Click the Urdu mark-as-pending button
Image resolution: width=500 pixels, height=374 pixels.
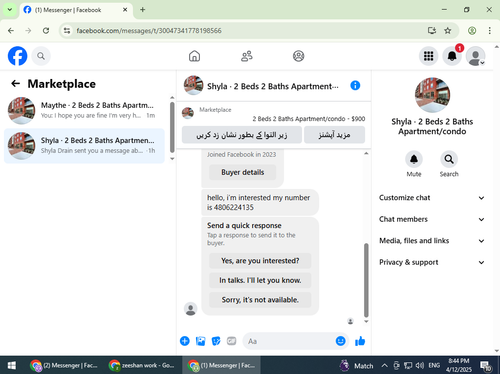[x=242, y=135]
